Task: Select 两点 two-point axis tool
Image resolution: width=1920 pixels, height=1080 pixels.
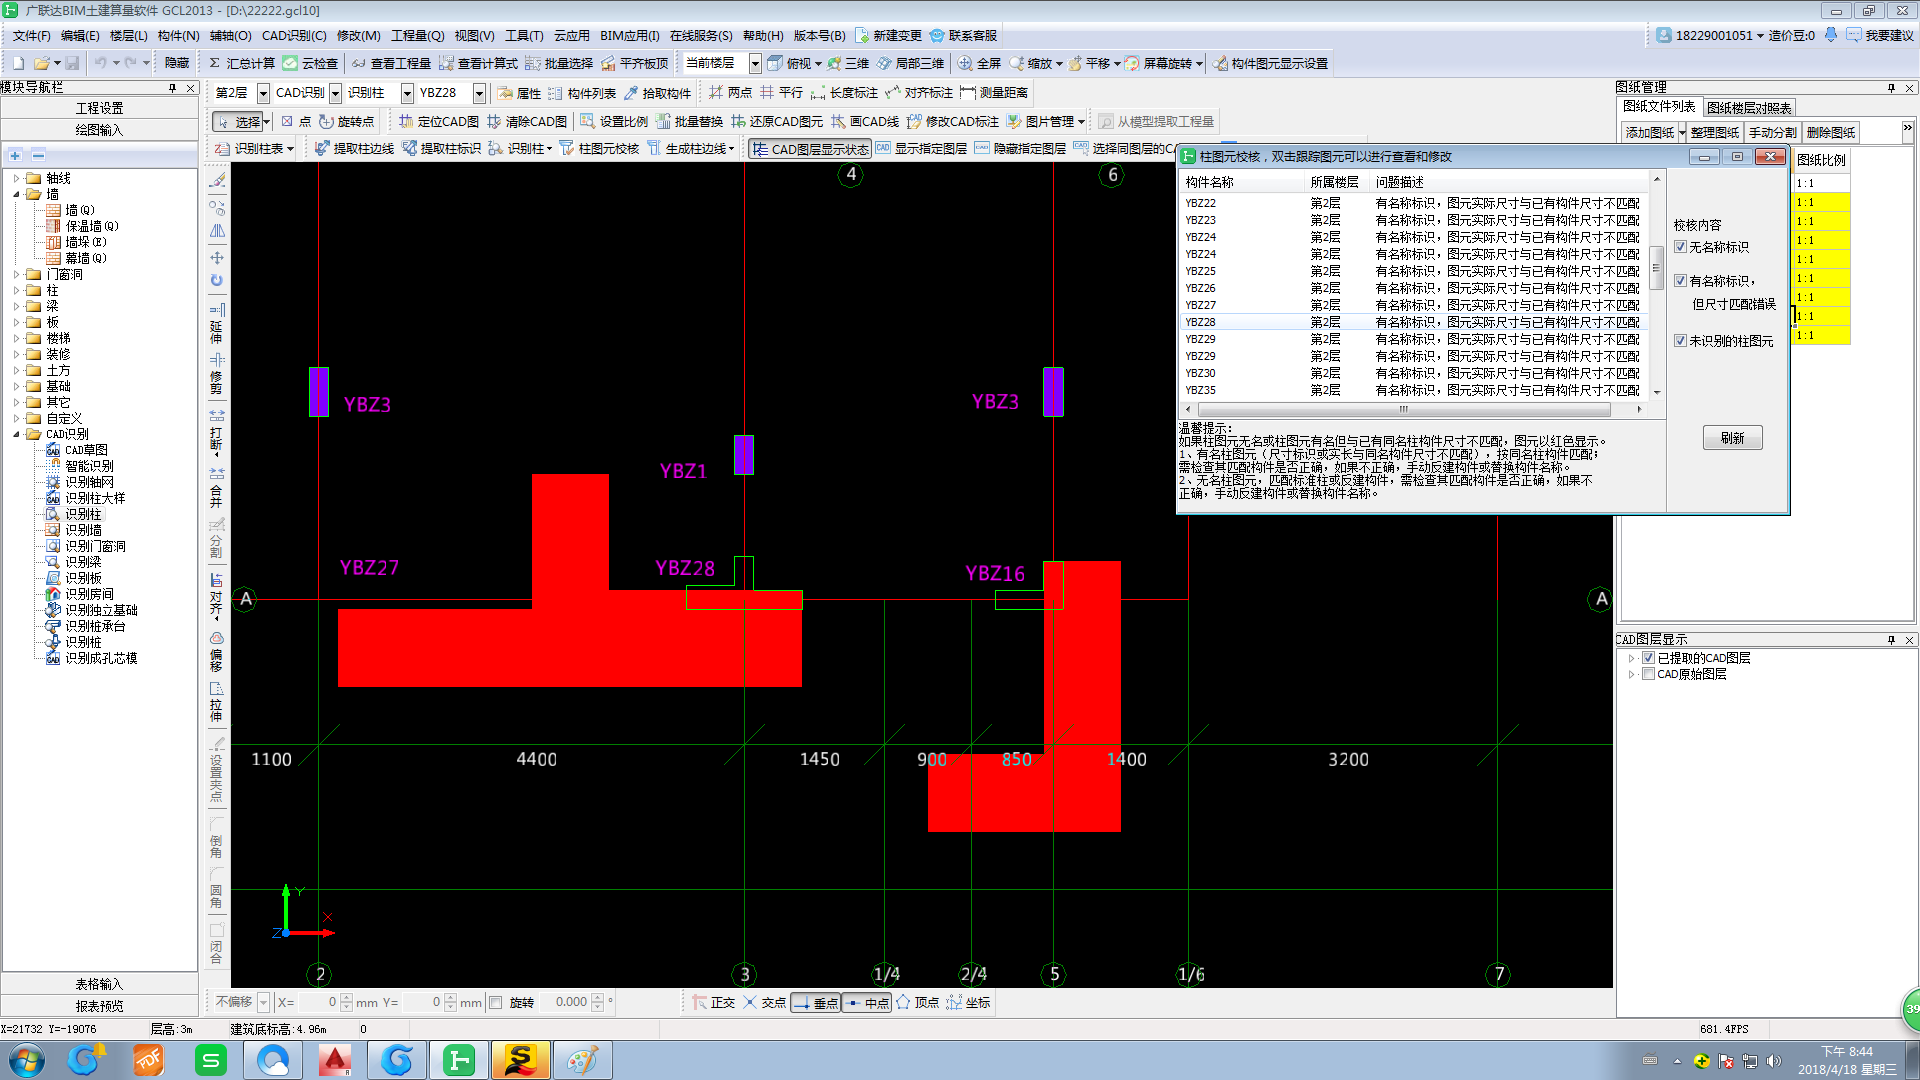Action: point(730,93)
